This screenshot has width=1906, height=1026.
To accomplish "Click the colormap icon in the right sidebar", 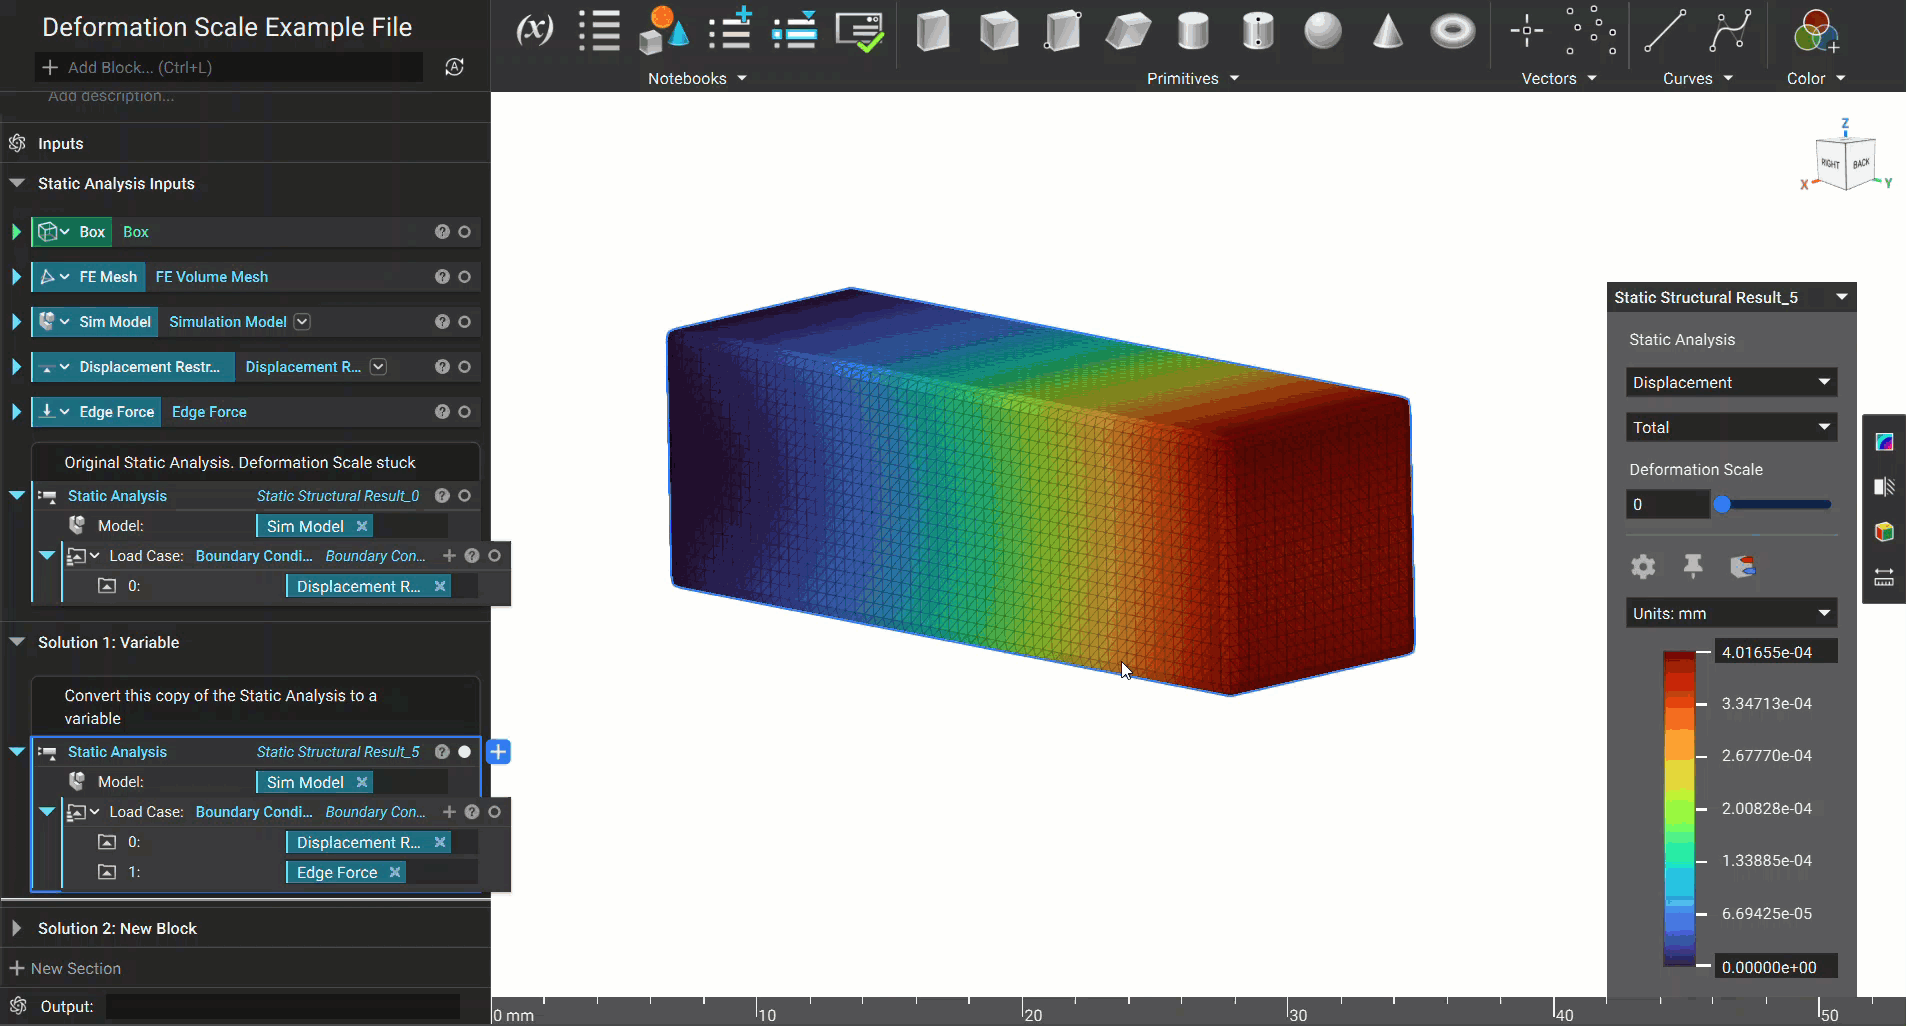I will click(1884, 443).
